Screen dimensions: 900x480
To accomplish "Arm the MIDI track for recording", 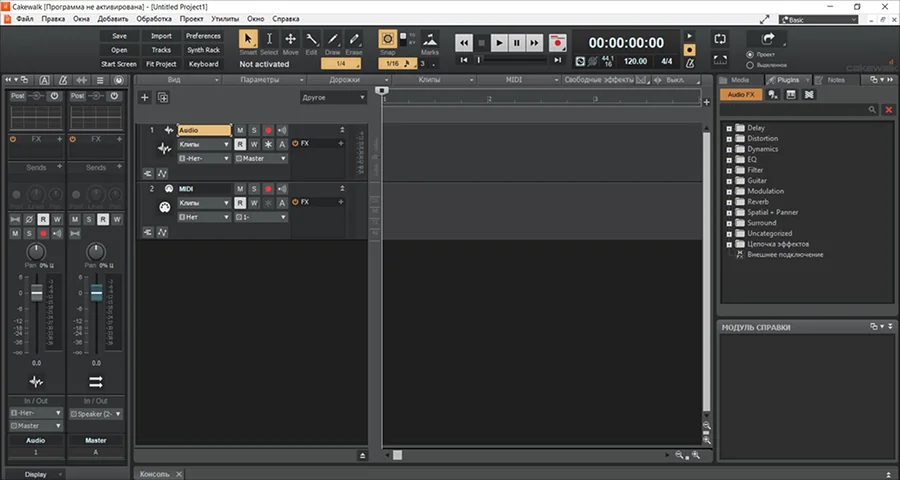I will point(267,189).
